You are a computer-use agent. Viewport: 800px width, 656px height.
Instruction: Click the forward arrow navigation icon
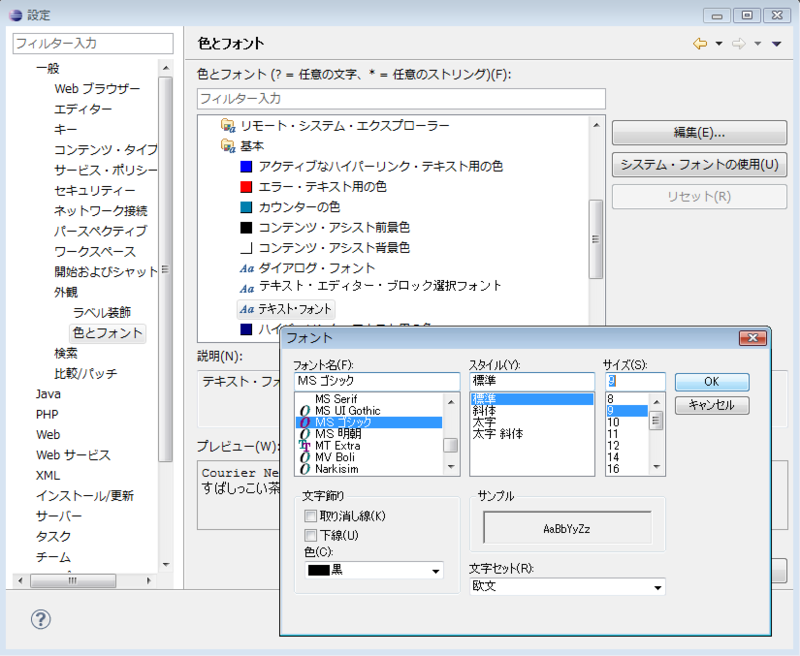click(739, 44)
